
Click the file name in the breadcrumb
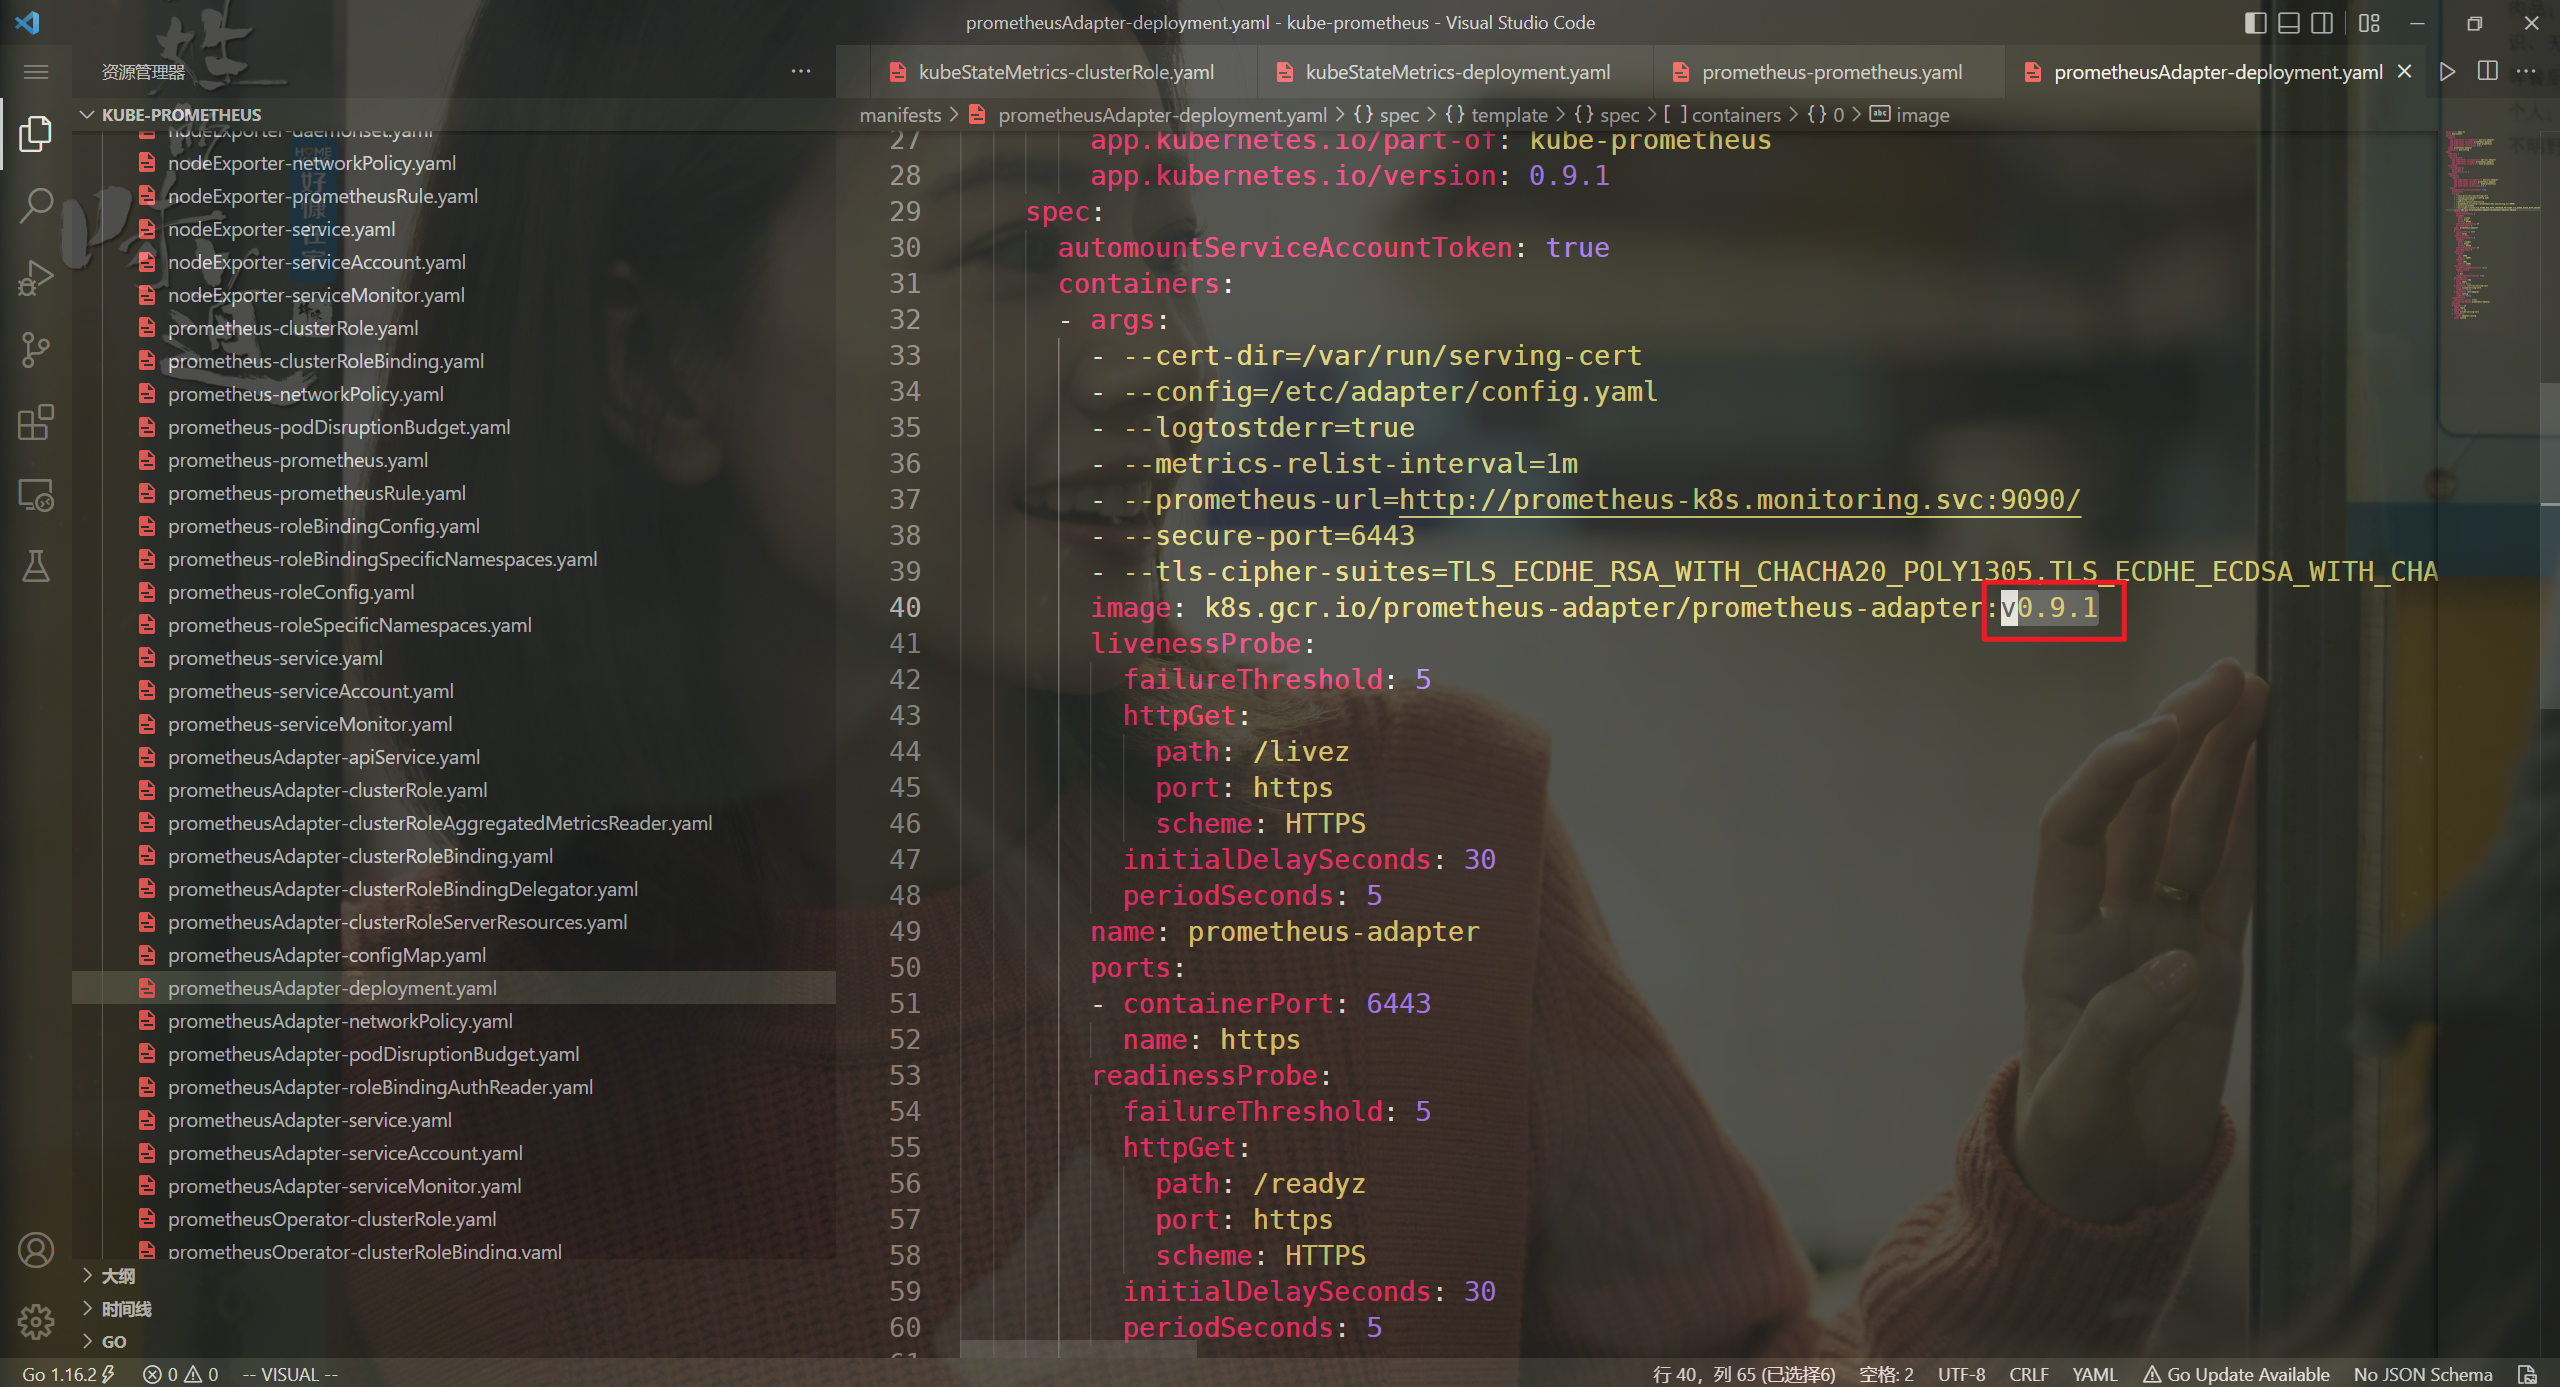pos(1162,115)
